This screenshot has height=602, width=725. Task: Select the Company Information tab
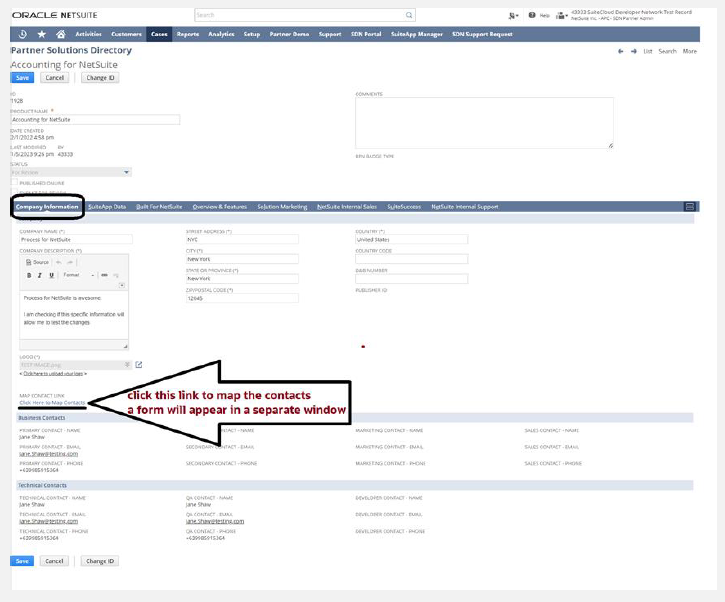coord(47,207)
